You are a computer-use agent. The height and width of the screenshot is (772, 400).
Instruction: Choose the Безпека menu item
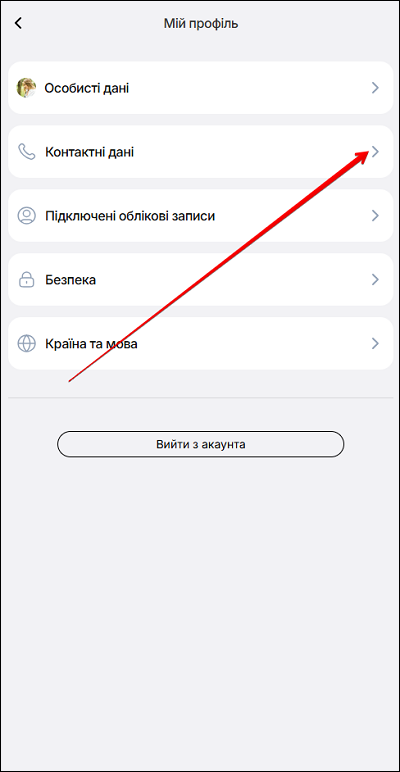pyautogui.click(x=200, y=279)
